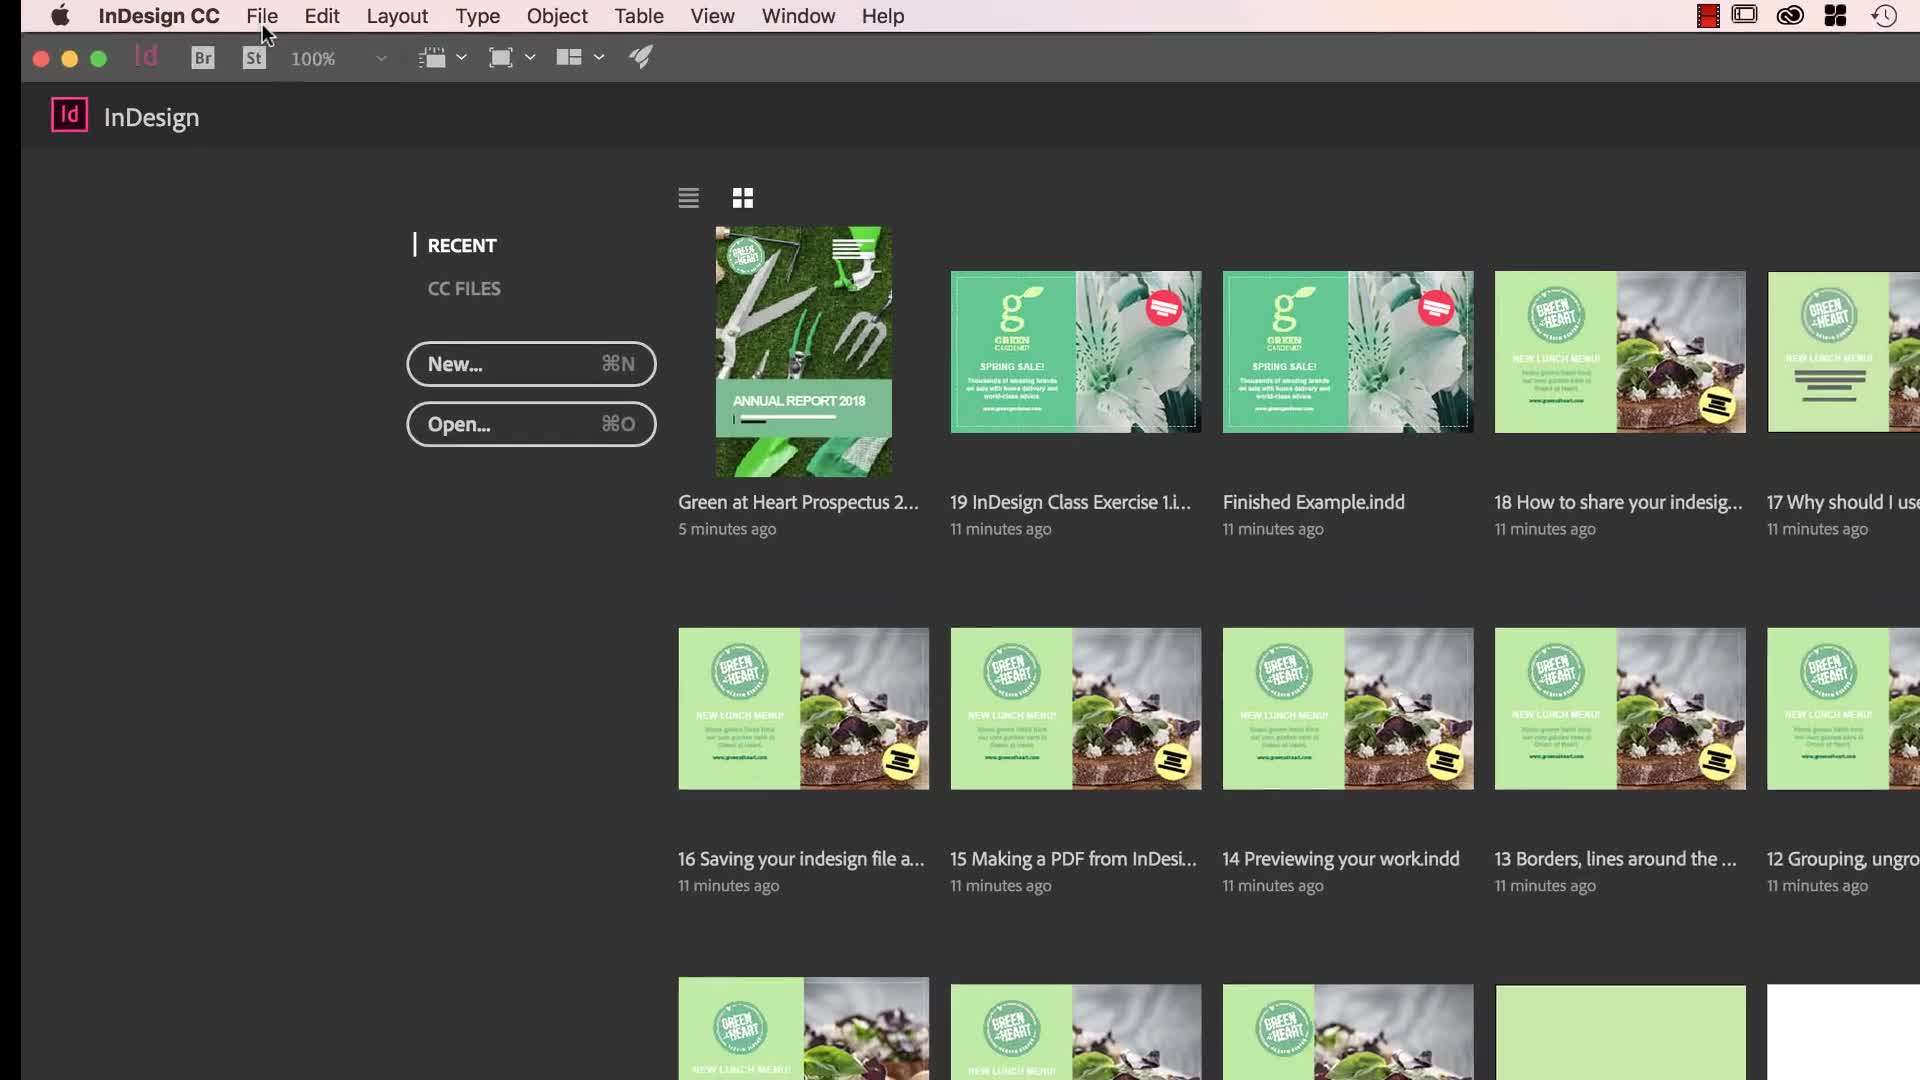Open the InDesign CC application menu

tap(159, 16)
